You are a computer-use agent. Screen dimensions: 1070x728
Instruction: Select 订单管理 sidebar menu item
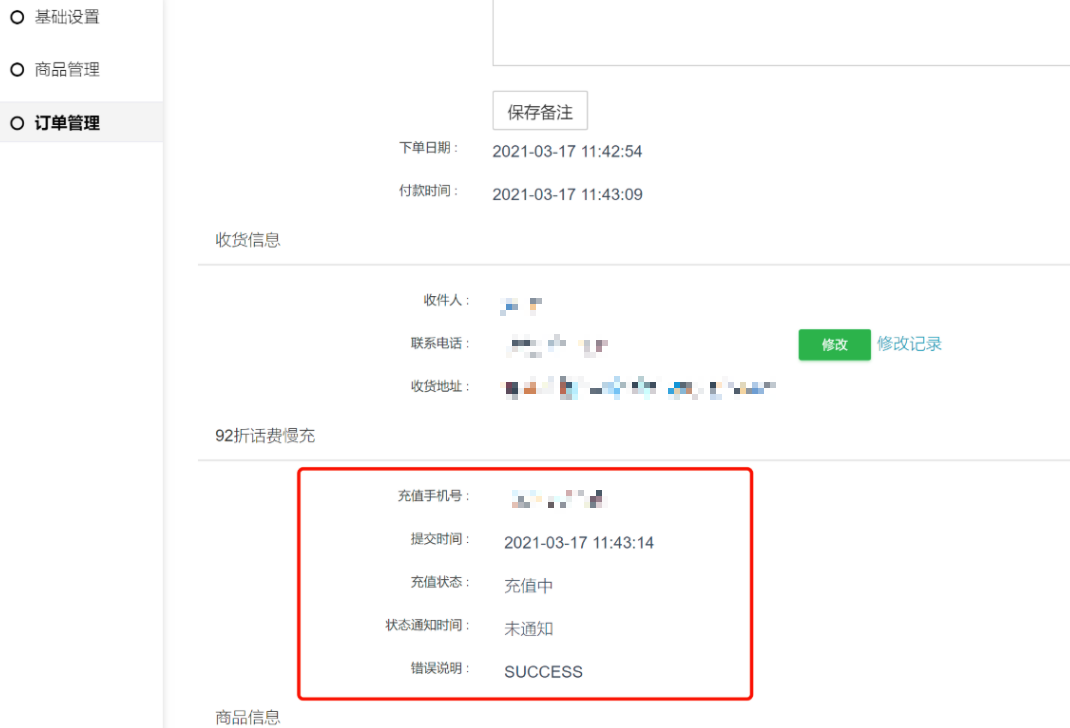67,123
